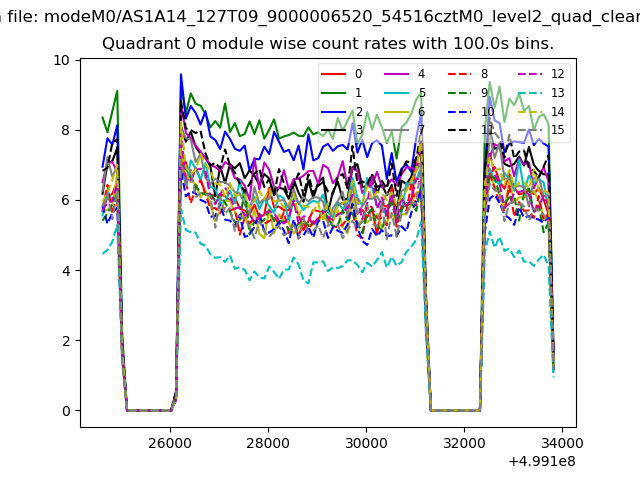Select legend label 9 for green dashed line

pyautogui.click(x=484, y=93)
